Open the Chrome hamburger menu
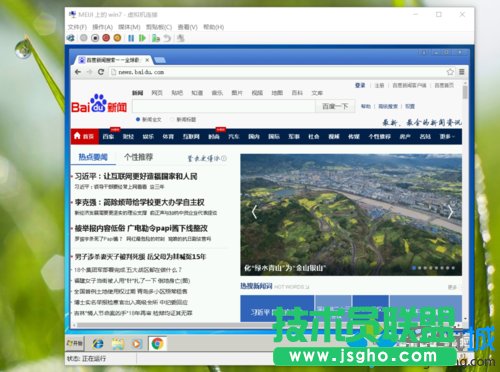Screen dimensions: 500x372 (x=462, y=72)
